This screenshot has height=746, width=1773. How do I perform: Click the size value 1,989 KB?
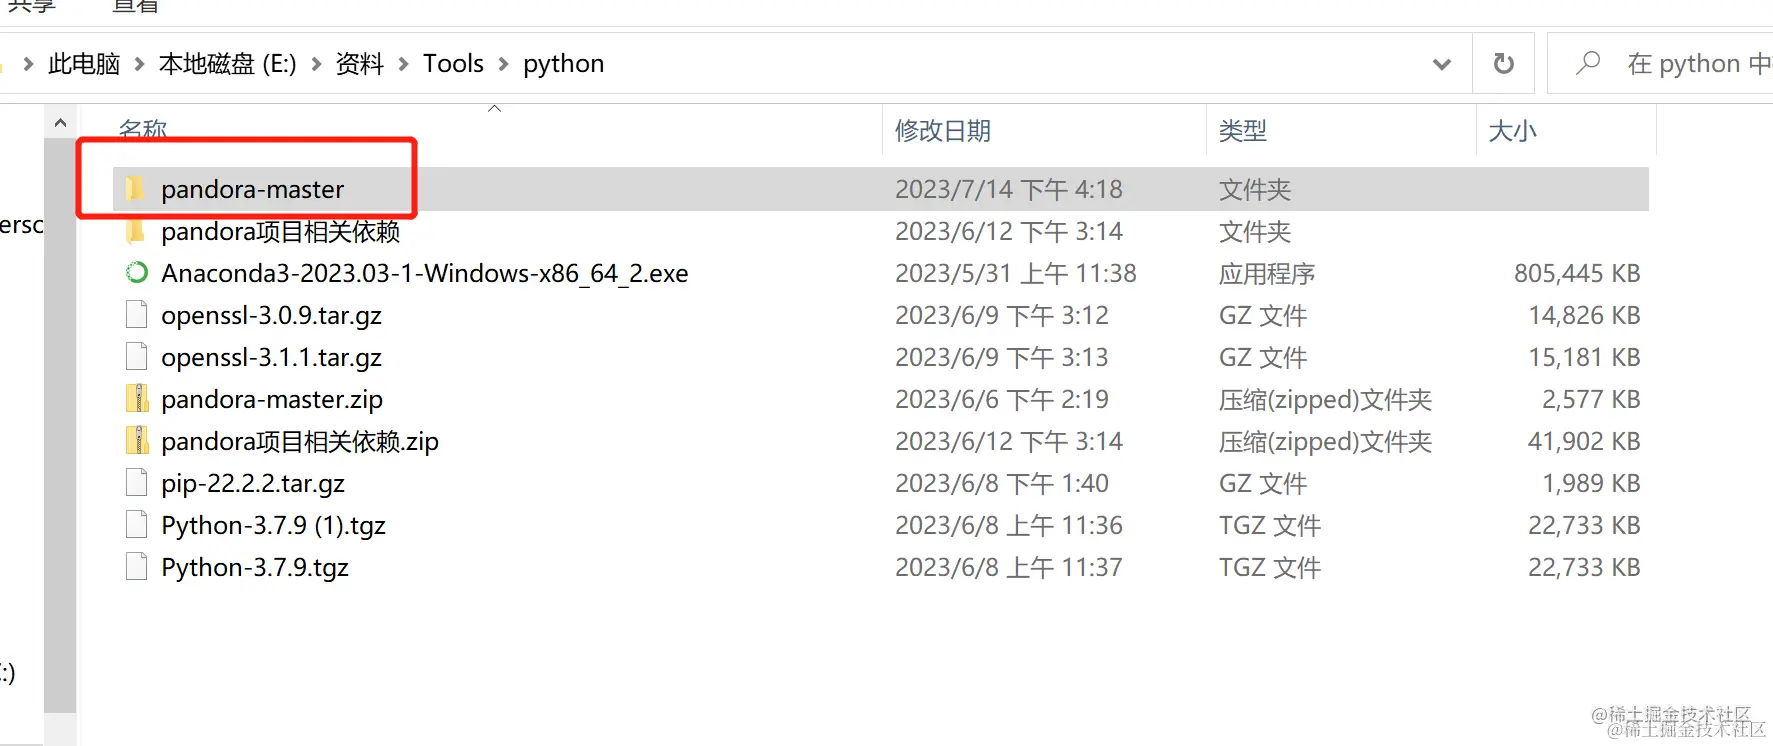1591,483
